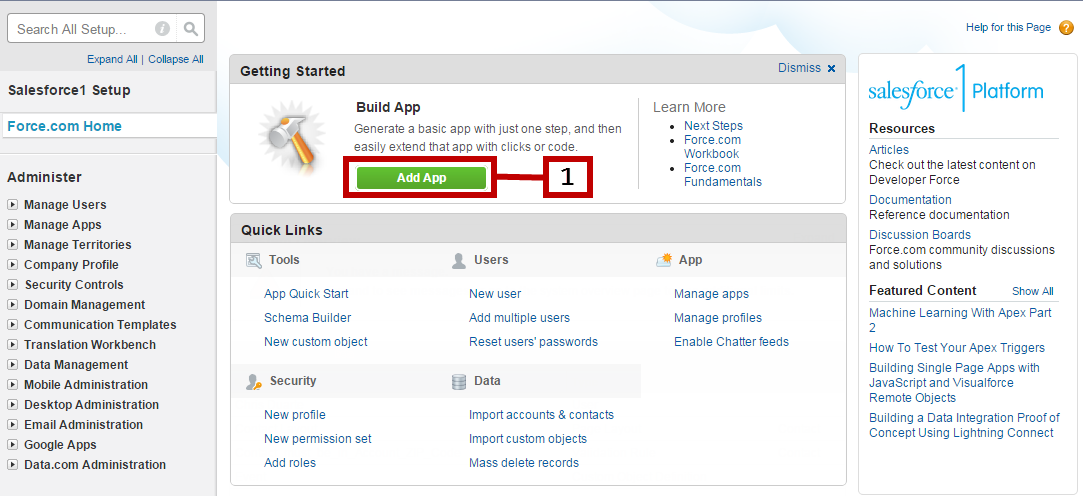
Task: Open How To Test Your Apex Triggers
Action: 957,347
